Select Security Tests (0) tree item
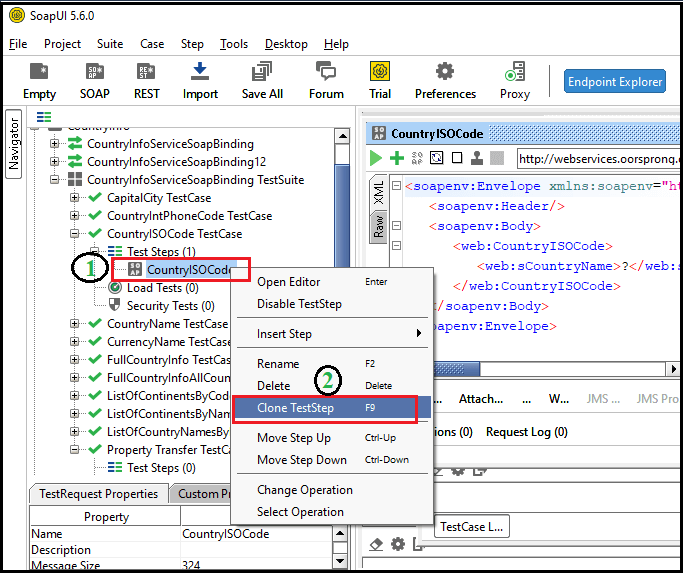Viewport: 683px width, 573px height. 170,306
